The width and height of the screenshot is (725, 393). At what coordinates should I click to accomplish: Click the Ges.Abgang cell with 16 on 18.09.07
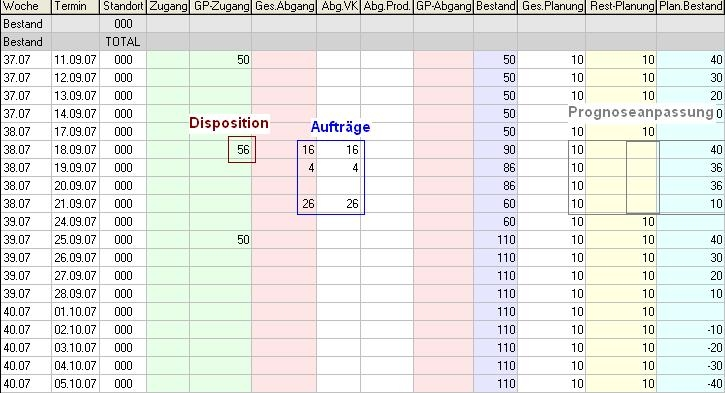point(284,150)
